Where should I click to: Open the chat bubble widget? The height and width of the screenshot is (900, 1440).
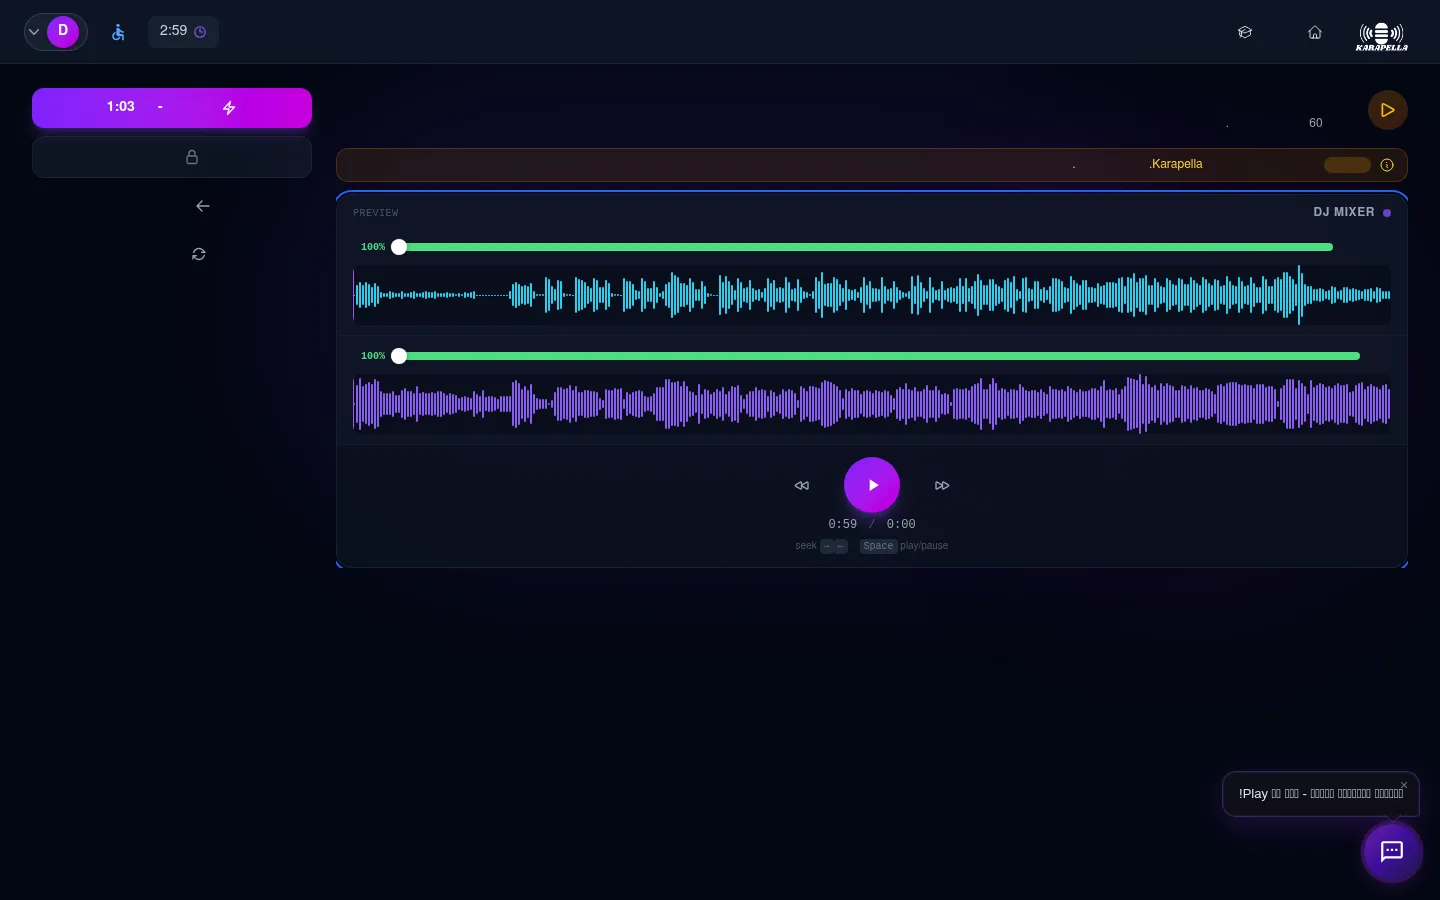point(1392,852)
